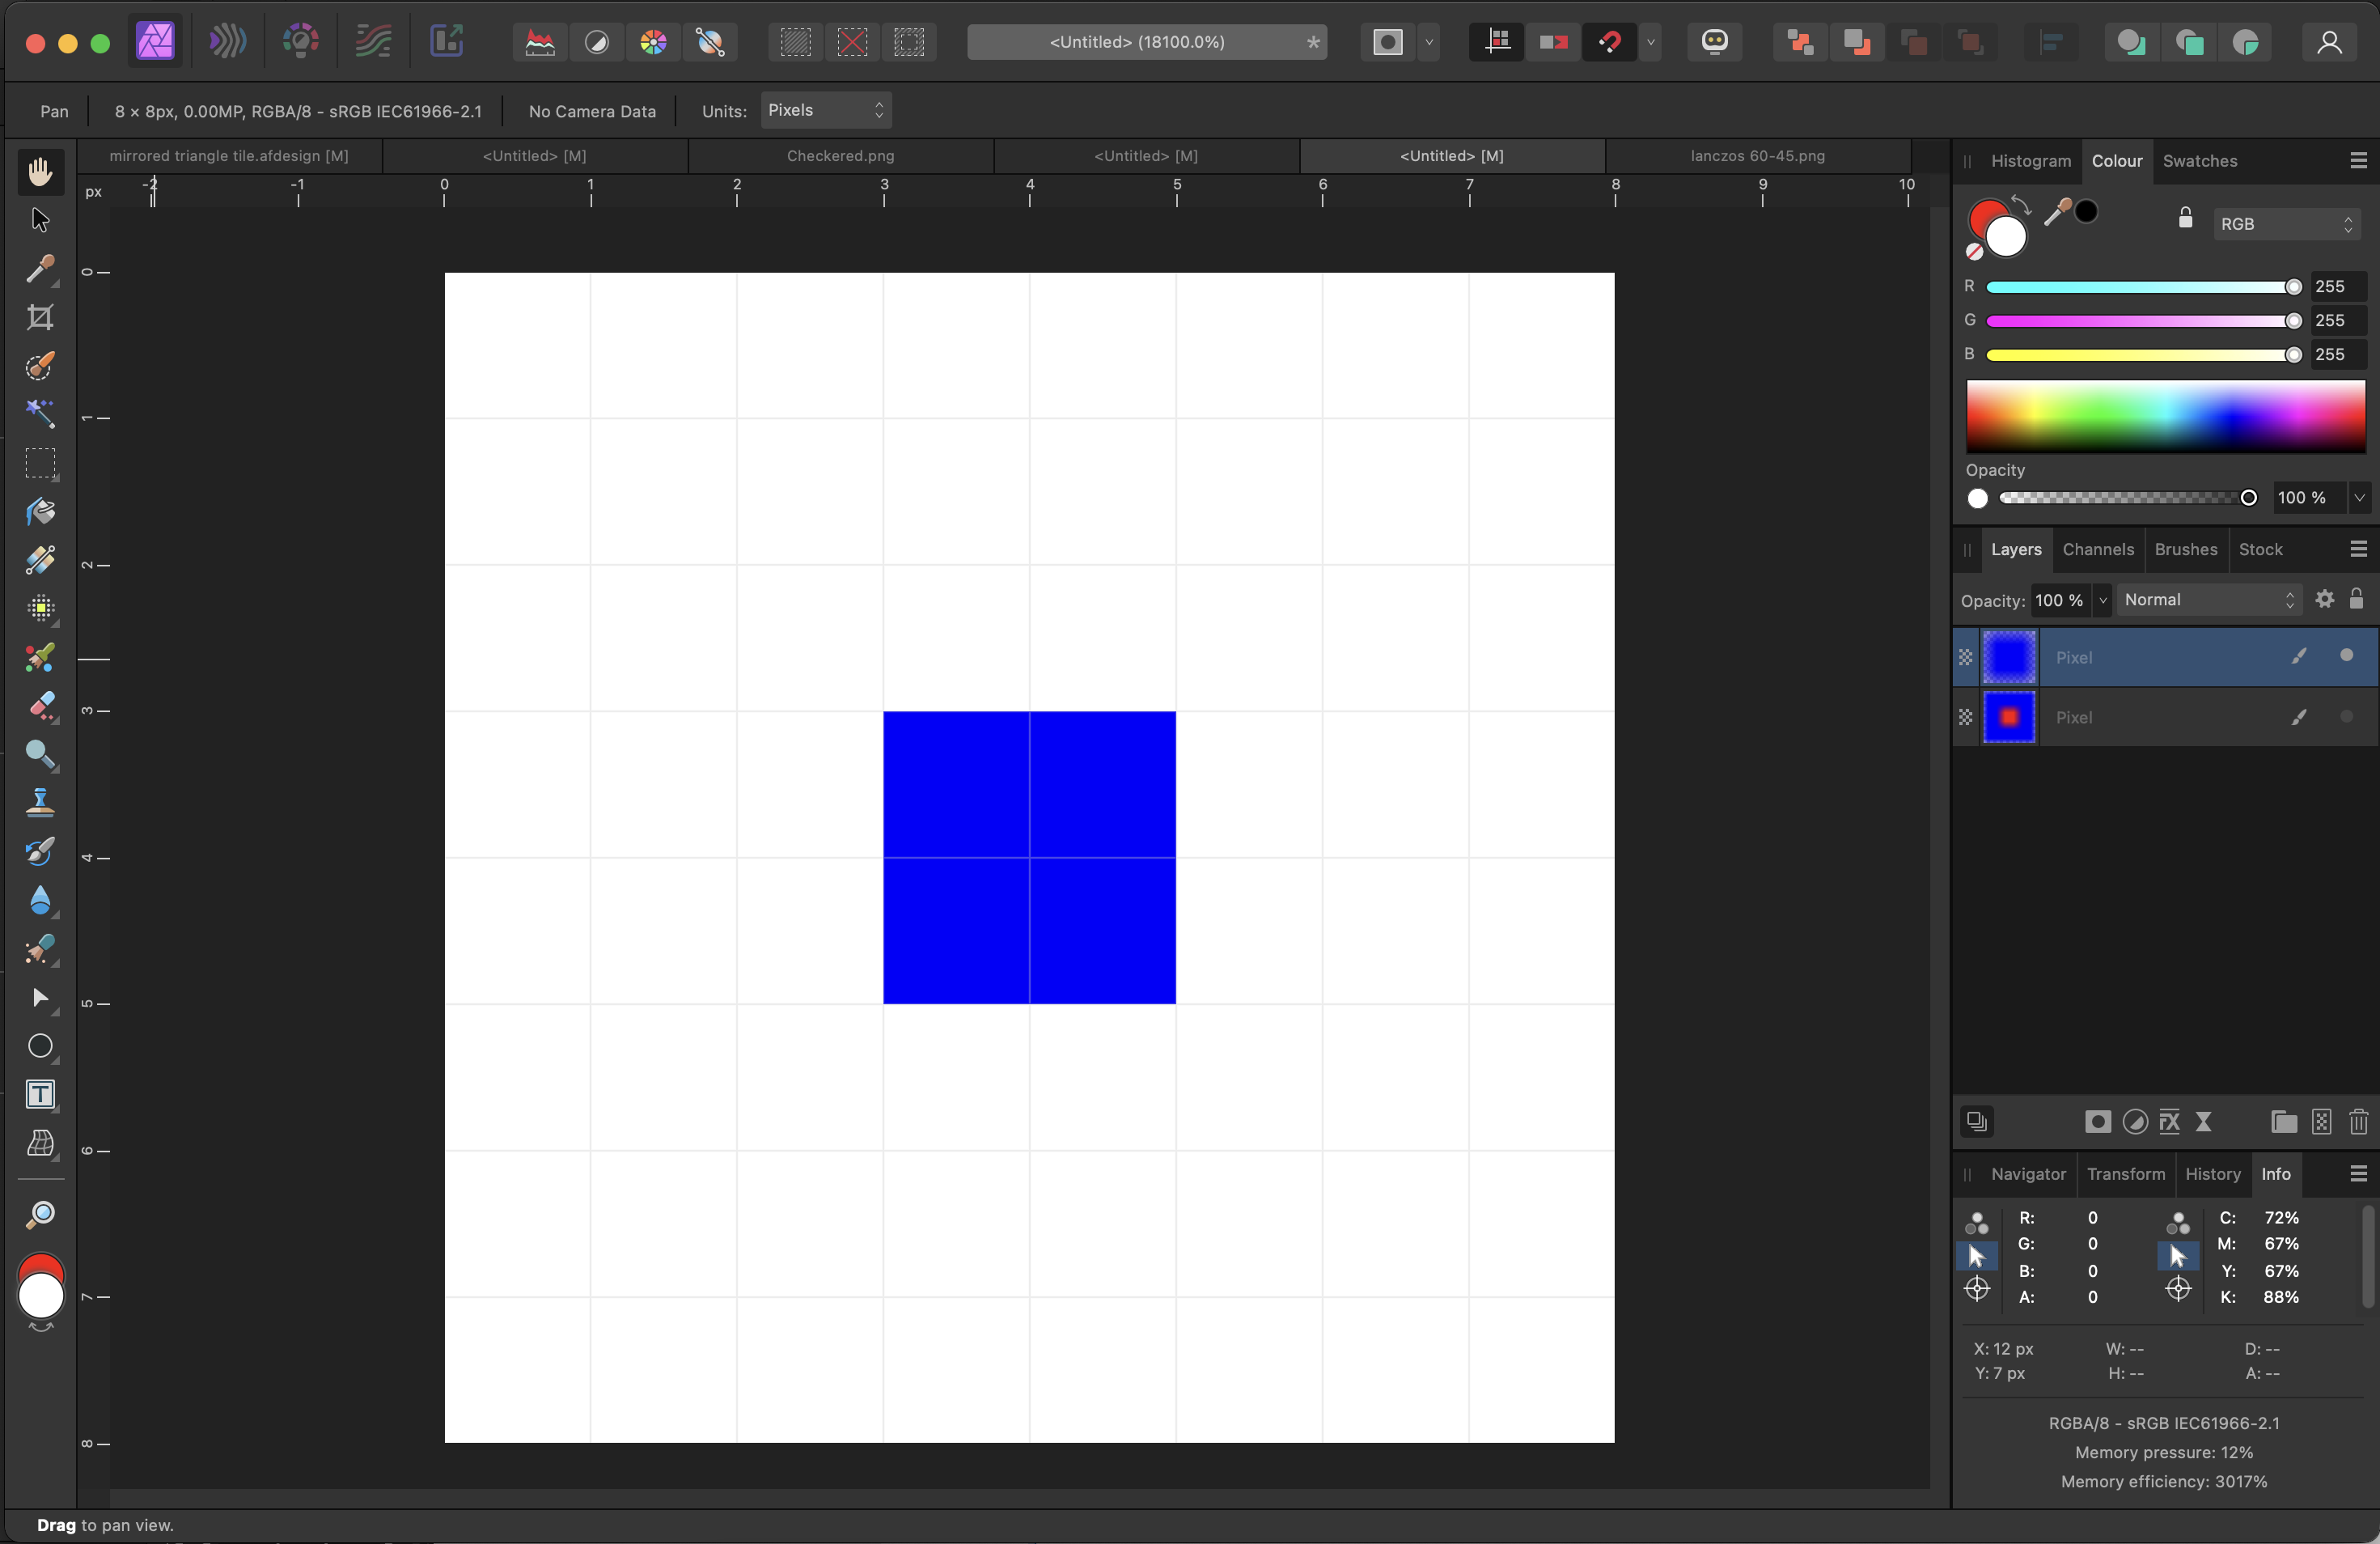Screen dimensions: 2380x1544
Task: Toggle visibility of the top Pixel layer
Action: click(2346, 656)
